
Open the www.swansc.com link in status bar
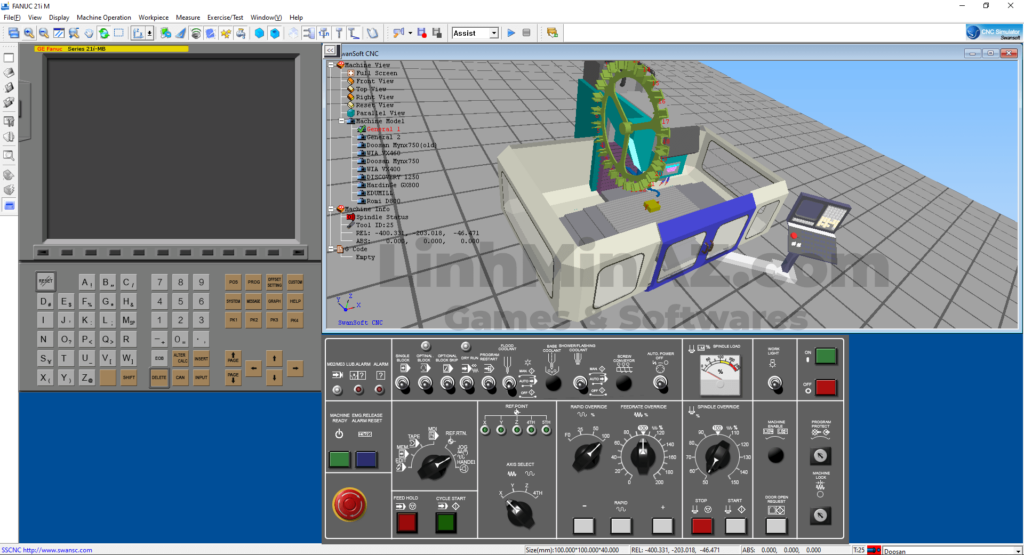57,550
